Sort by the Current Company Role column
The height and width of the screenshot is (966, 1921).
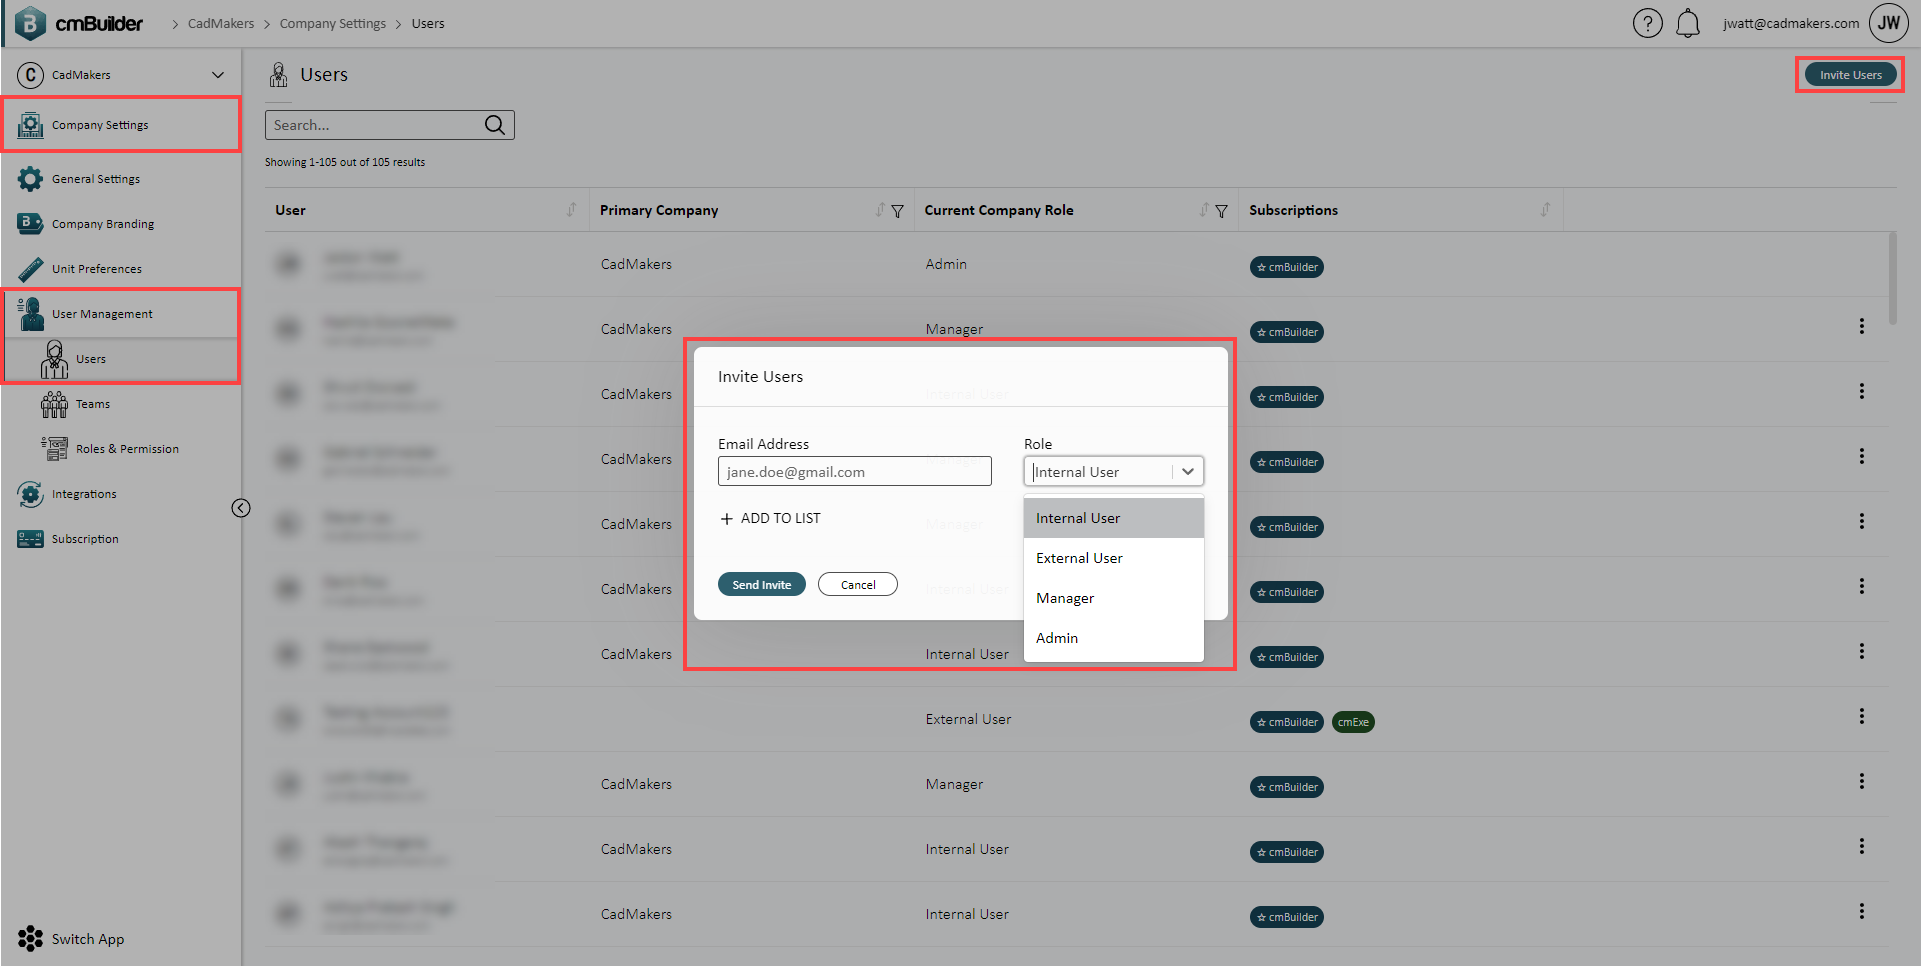(1204, 210)
